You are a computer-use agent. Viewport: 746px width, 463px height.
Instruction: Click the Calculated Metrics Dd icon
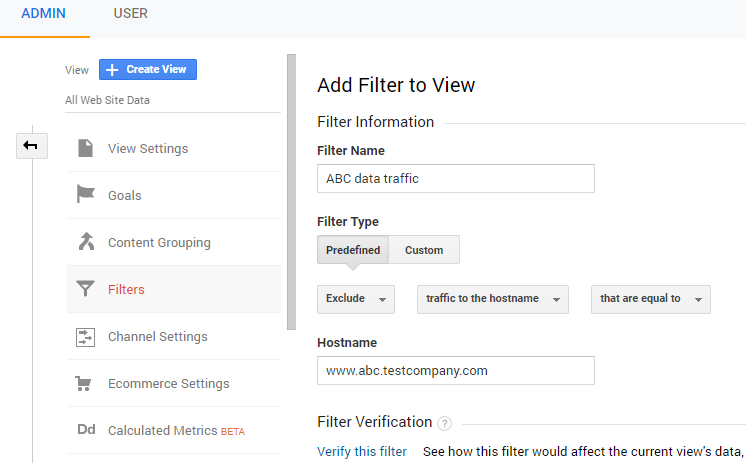pos(86,431)
